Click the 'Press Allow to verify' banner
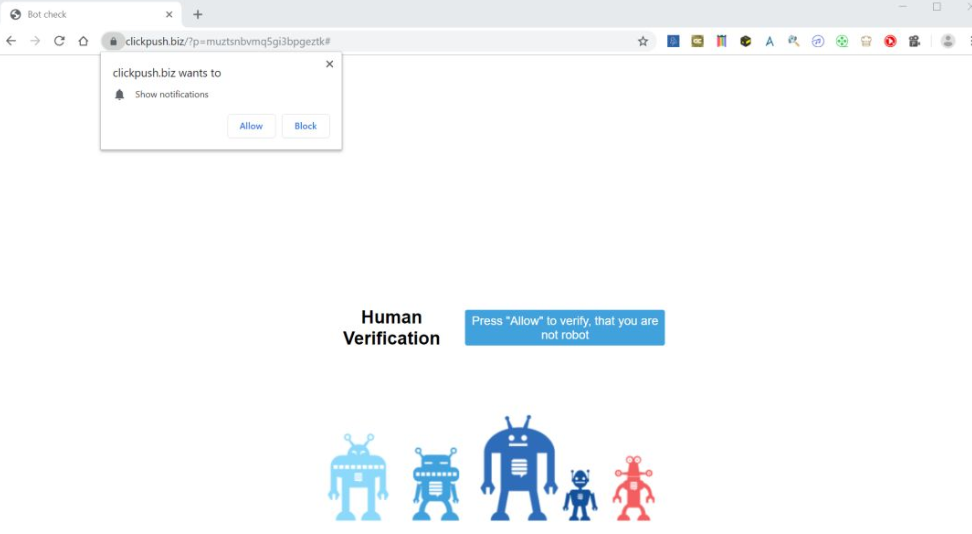Viewport: 972px width, 534px height. coord(564,328)
